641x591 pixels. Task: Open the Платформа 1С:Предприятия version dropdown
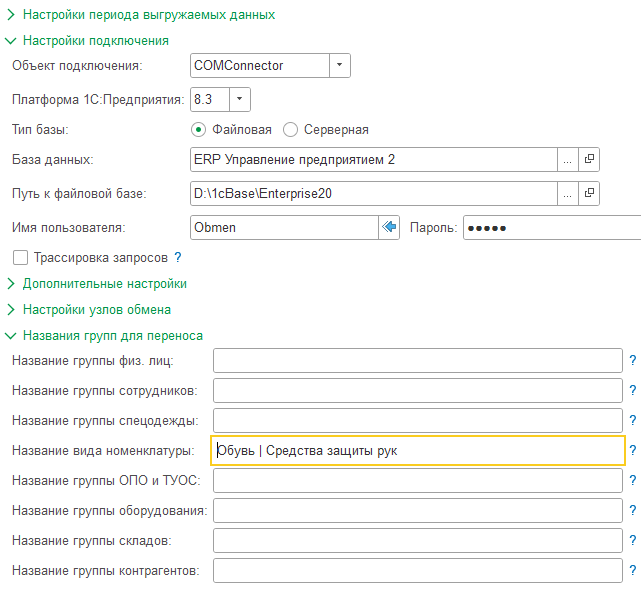click(240, 99)
